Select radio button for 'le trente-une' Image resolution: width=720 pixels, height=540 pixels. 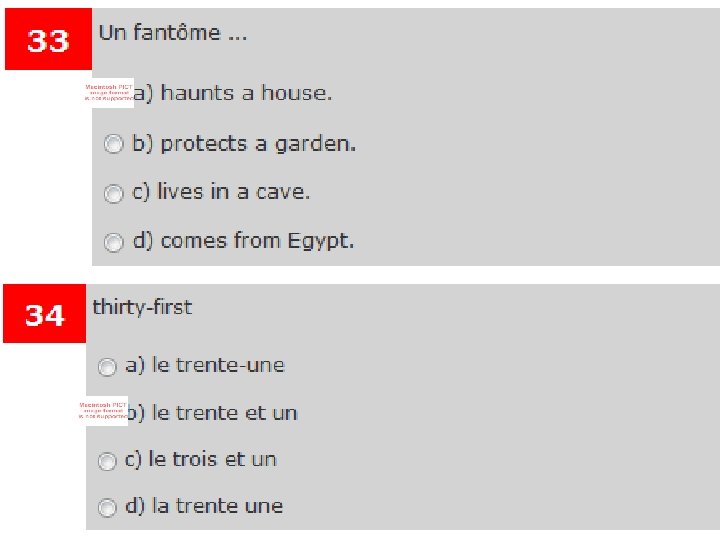tap(107, 366)
